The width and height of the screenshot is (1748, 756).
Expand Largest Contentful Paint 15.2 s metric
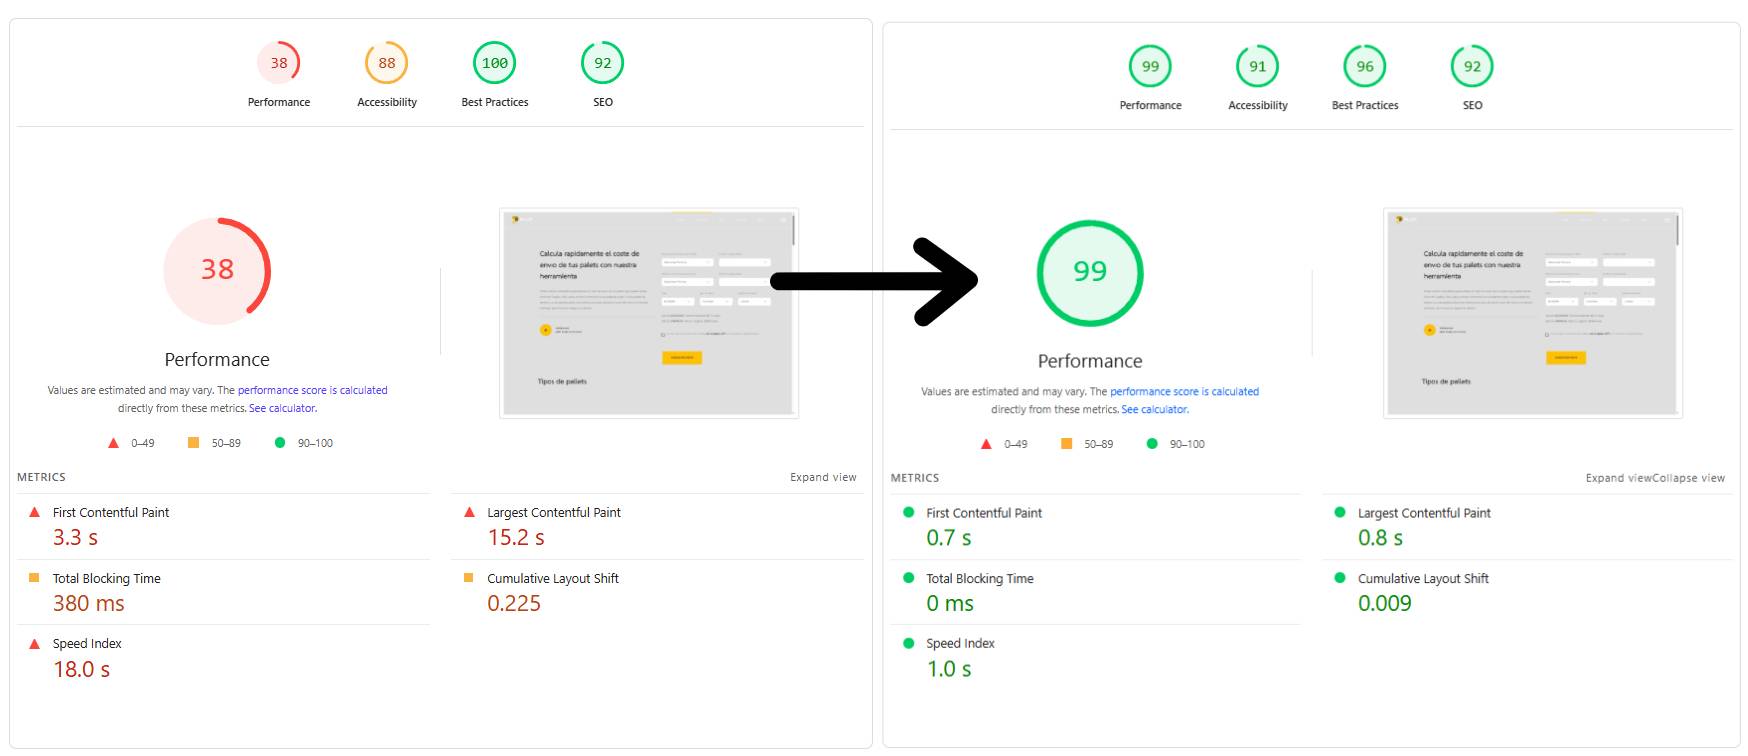pyautogui.click(x=553, y=512)
